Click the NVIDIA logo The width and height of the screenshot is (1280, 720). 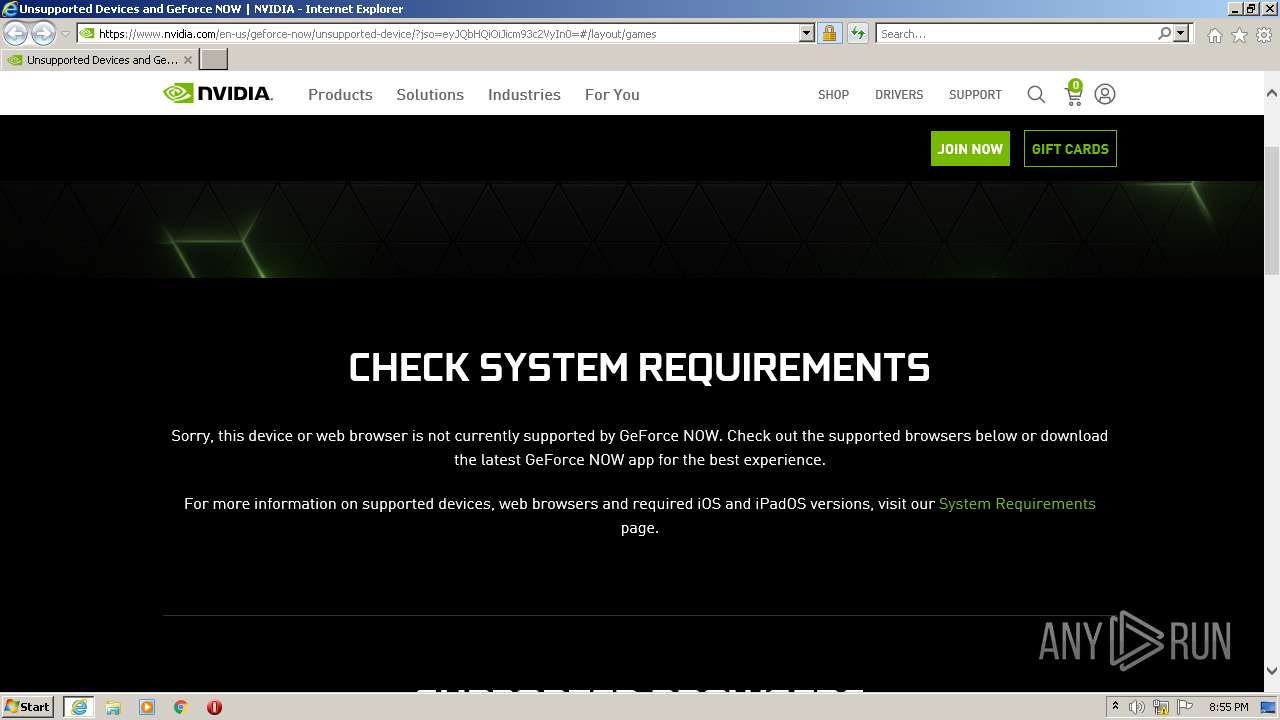[x=218, y=94]
